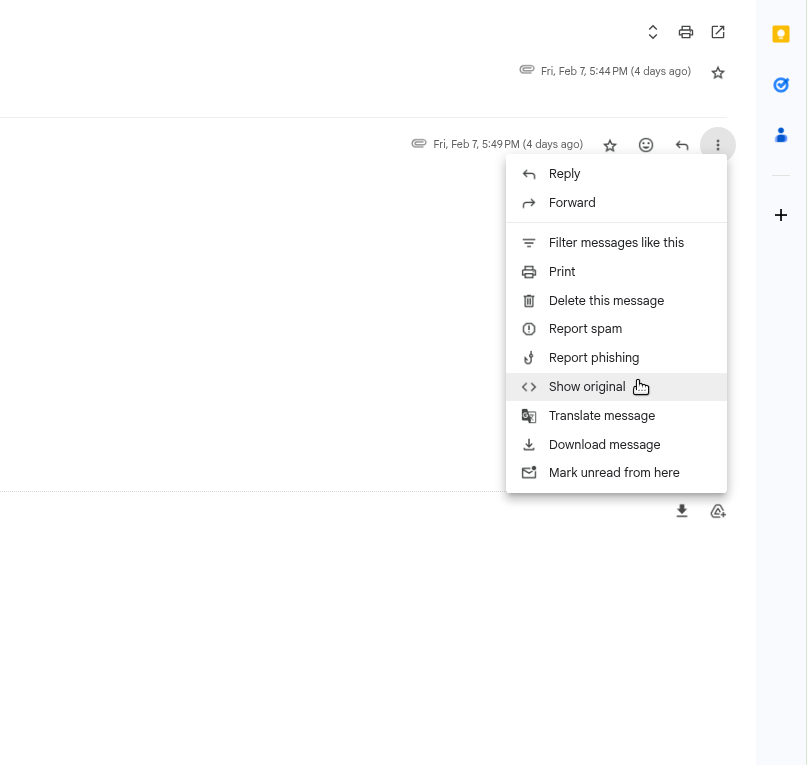Click the reply arrow icon
807x765 pixels.
[x=681, y=145]
